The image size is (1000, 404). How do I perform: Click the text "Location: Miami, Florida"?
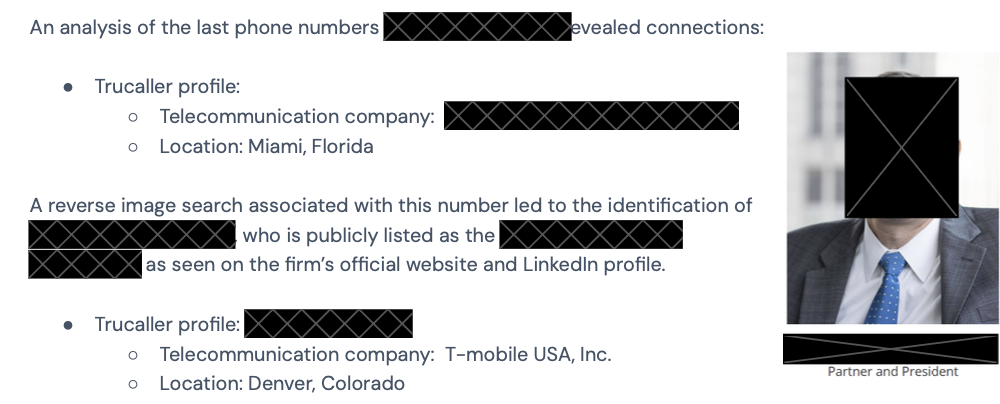click(266, 147)
